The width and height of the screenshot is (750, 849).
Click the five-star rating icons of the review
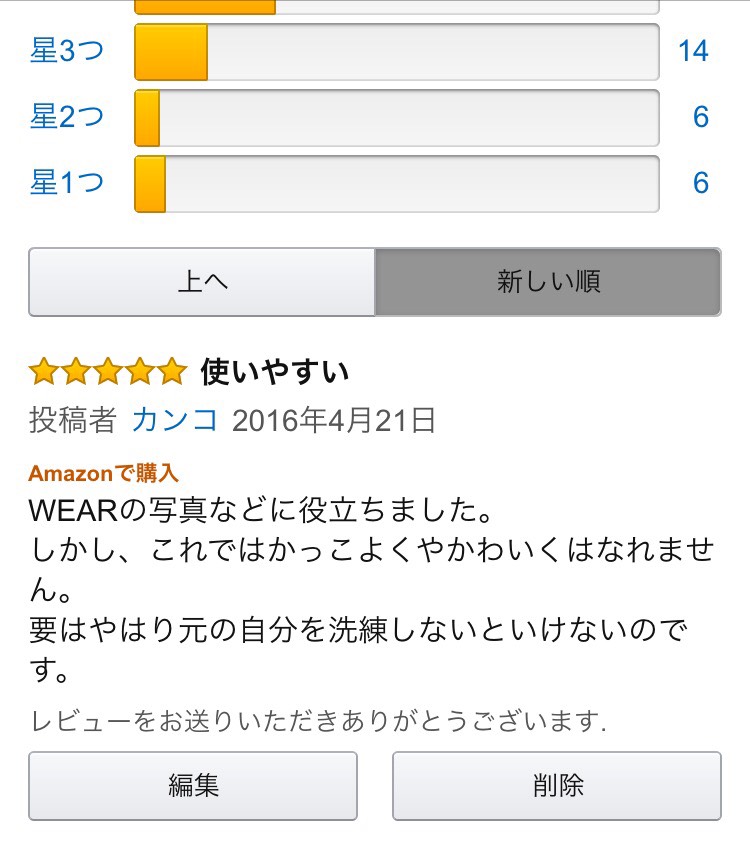[x=107, y=372]
